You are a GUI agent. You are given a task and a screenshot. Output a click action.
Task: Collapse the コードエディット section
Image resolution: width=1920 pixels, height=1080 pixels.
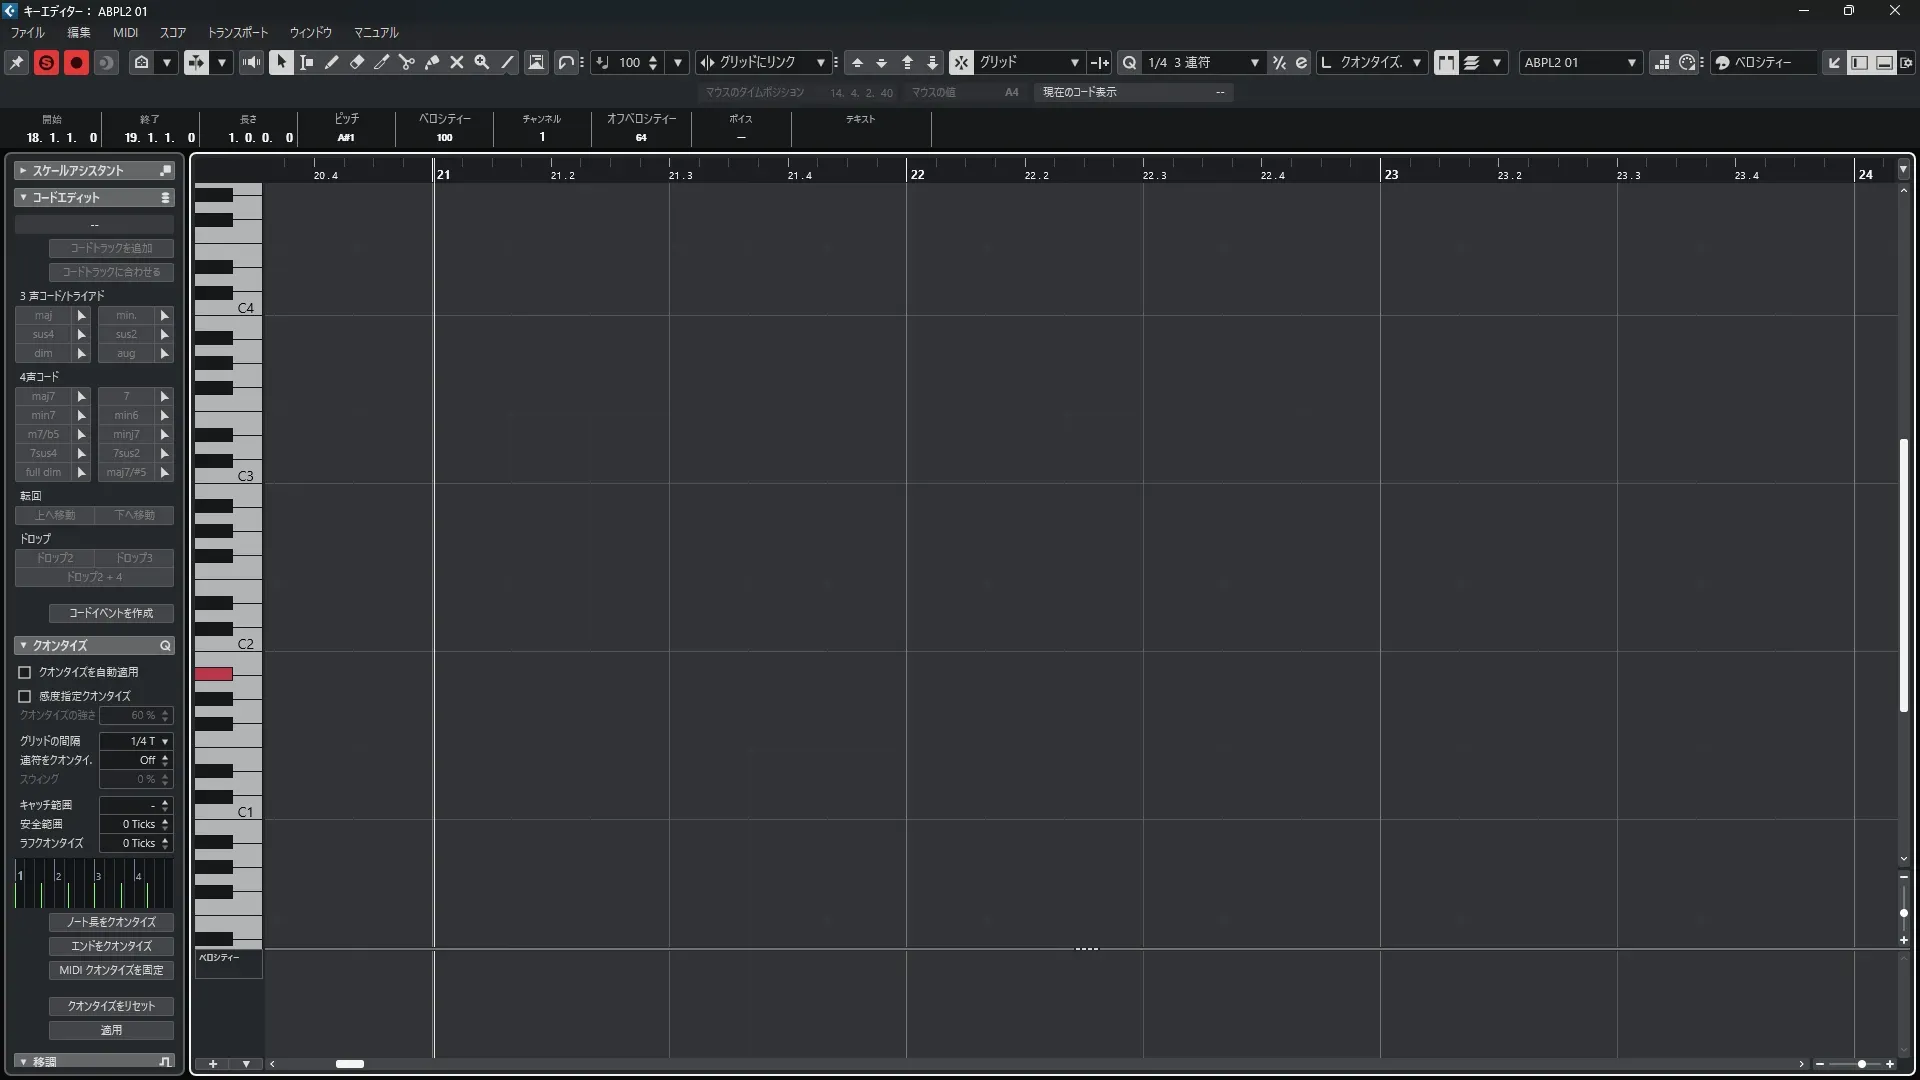pos(23,197)
